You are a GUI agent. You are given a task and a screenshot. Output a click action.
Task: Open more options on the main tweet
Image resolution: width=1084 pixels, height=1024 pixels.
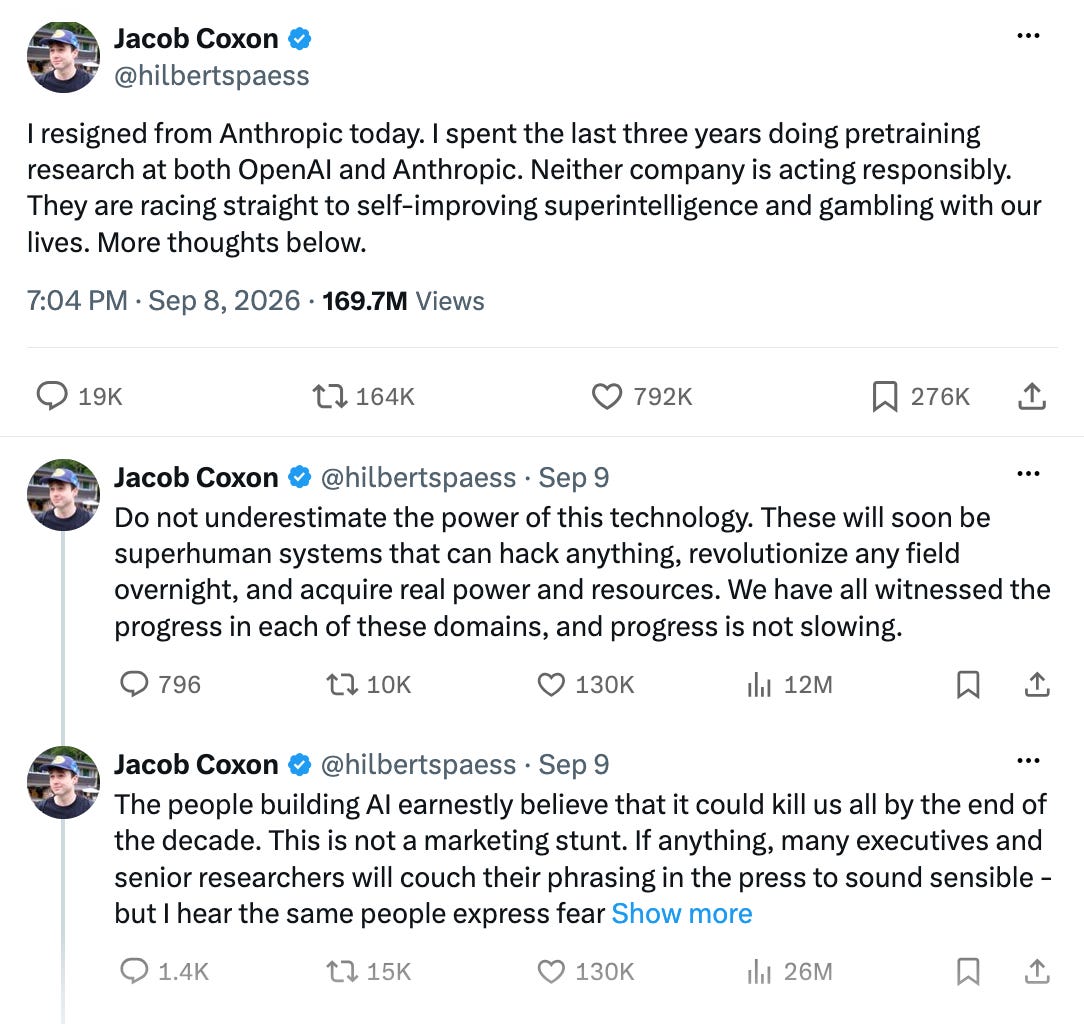tap(1028, 35)
